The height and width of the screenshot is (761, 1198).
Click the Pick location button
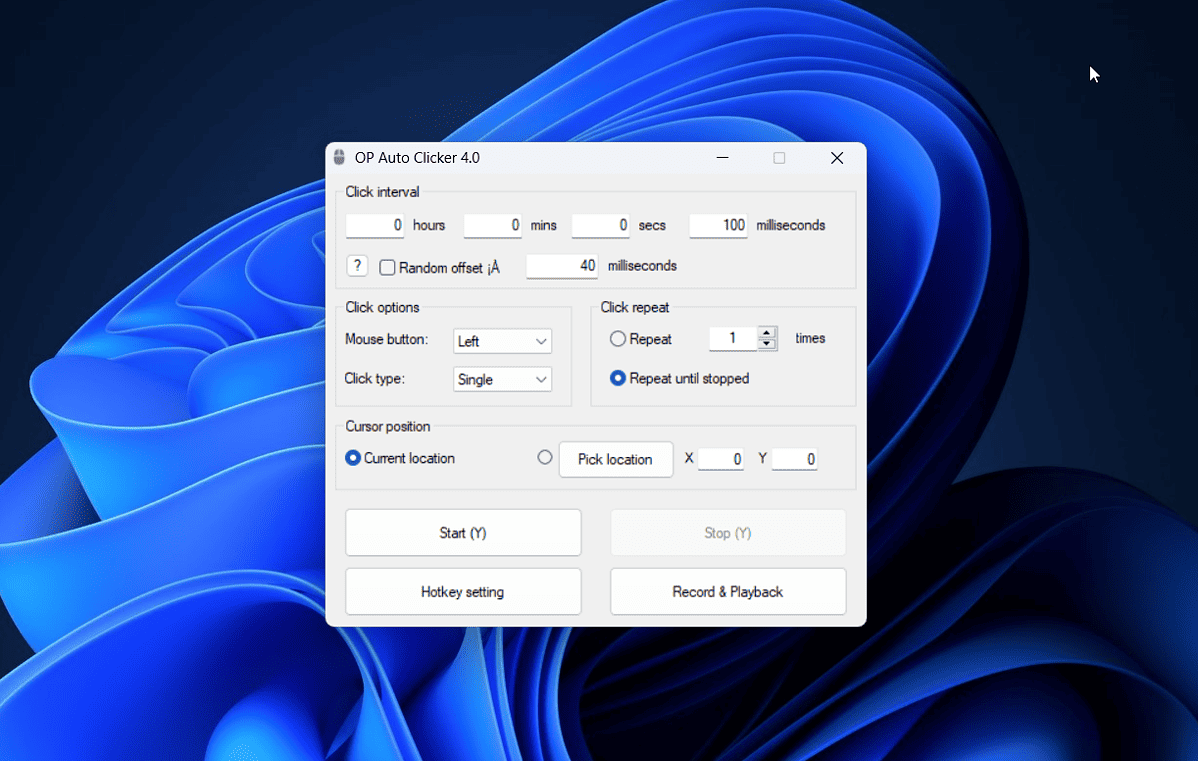pyautogui.click(x=616, y=459)
